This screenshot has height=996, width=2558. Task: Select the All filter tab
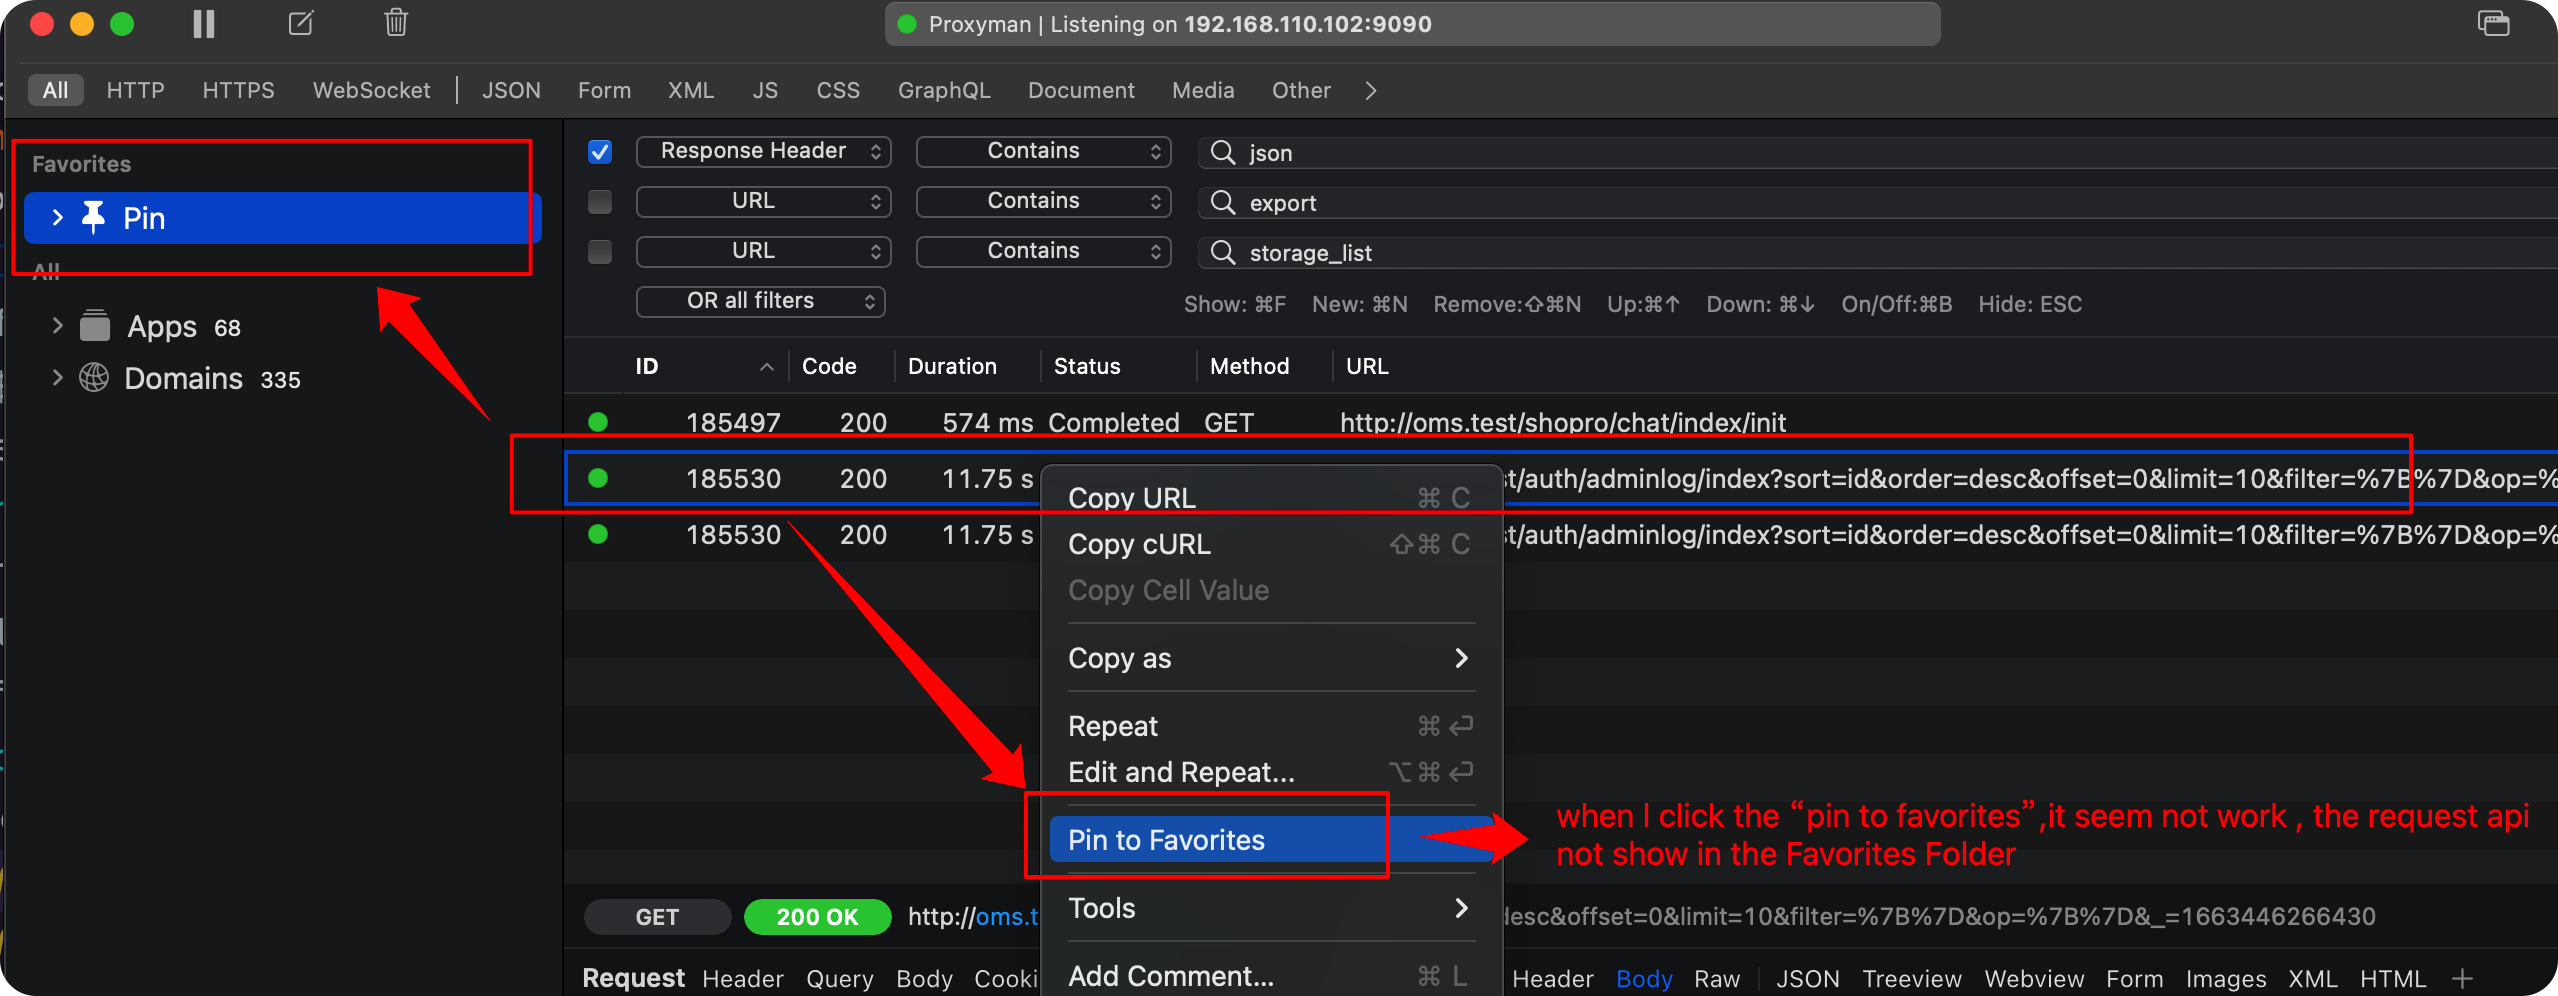coord(56,90)
